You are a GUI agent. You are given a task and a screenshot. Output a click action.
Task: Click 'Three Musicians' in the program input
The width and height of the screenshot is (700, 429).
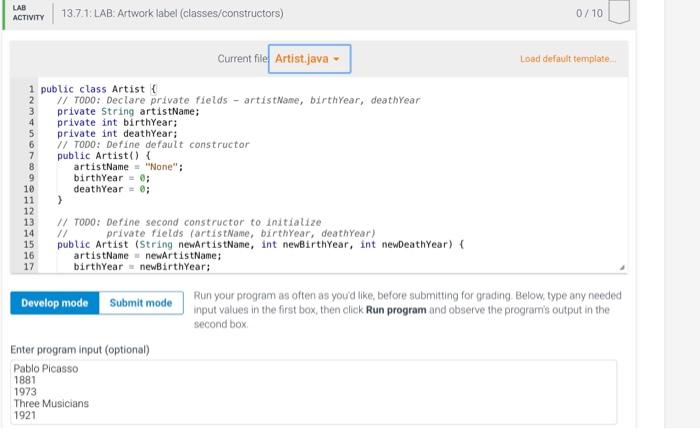click(x=51, y=404)
